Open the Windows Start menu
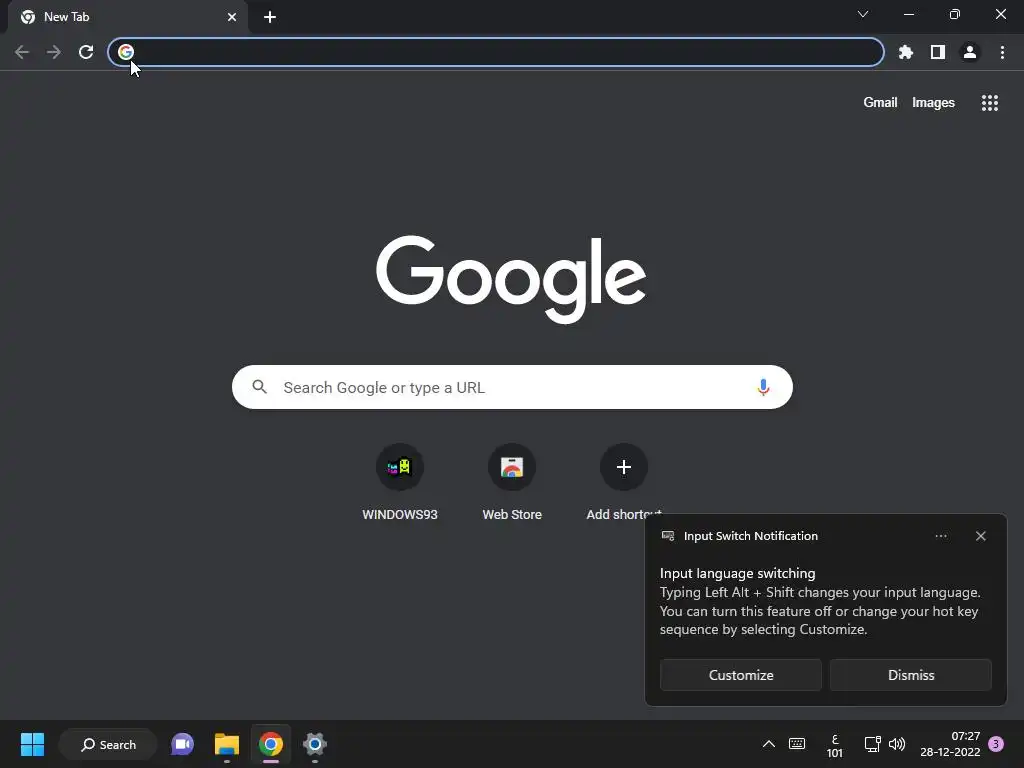This screenshot has width=1024, height=768. coord(33,744)
